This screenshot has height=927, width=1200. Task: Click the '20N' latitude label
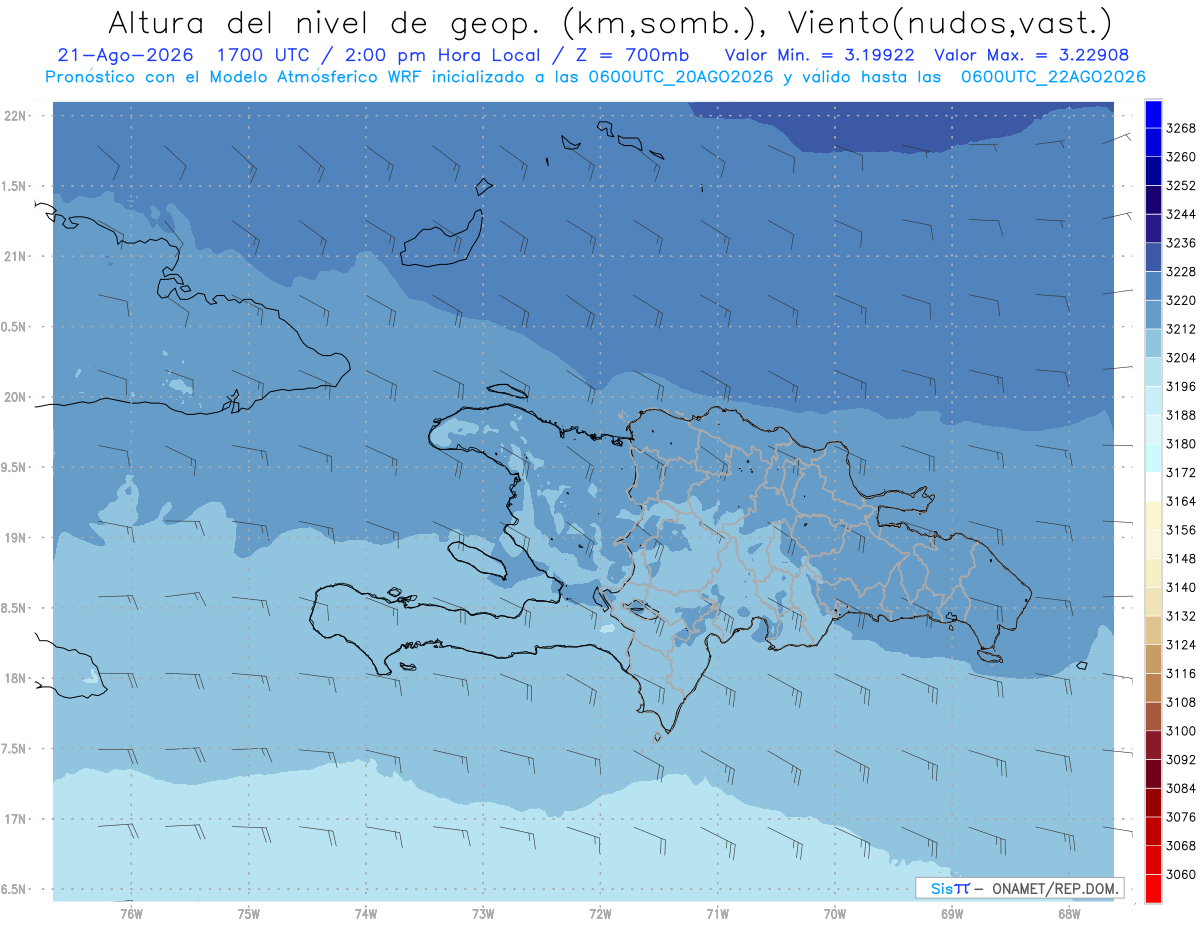[16, 398]
